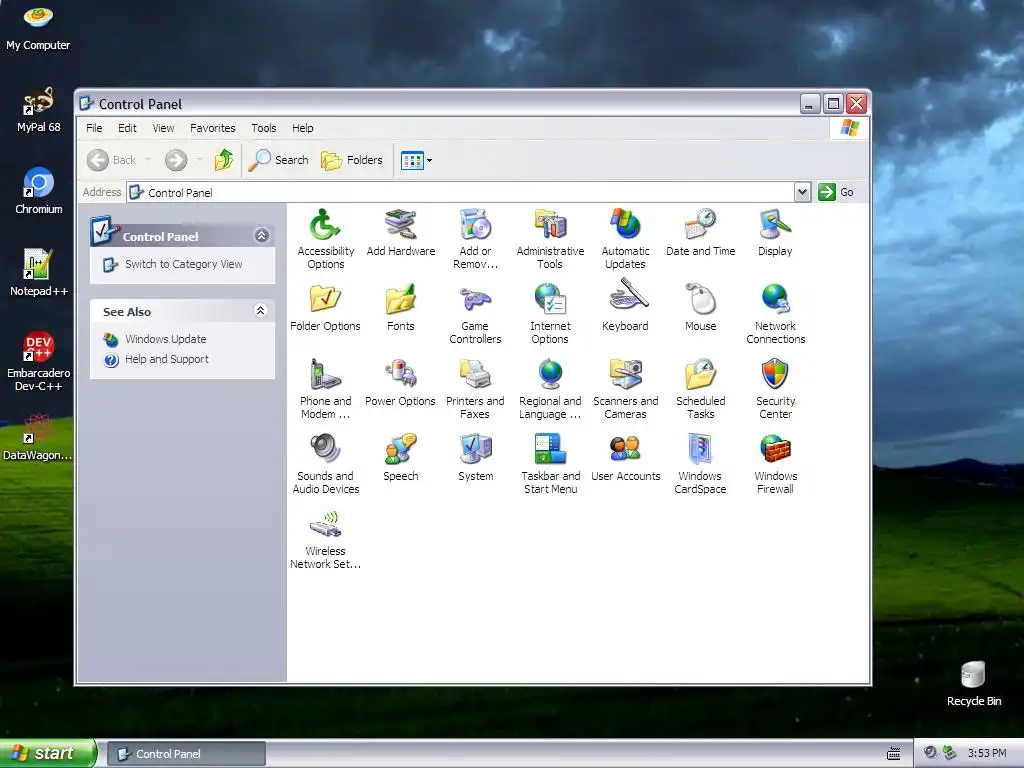Click the Start button
This screenshot has height=768, width=1024.
point(48,753)
